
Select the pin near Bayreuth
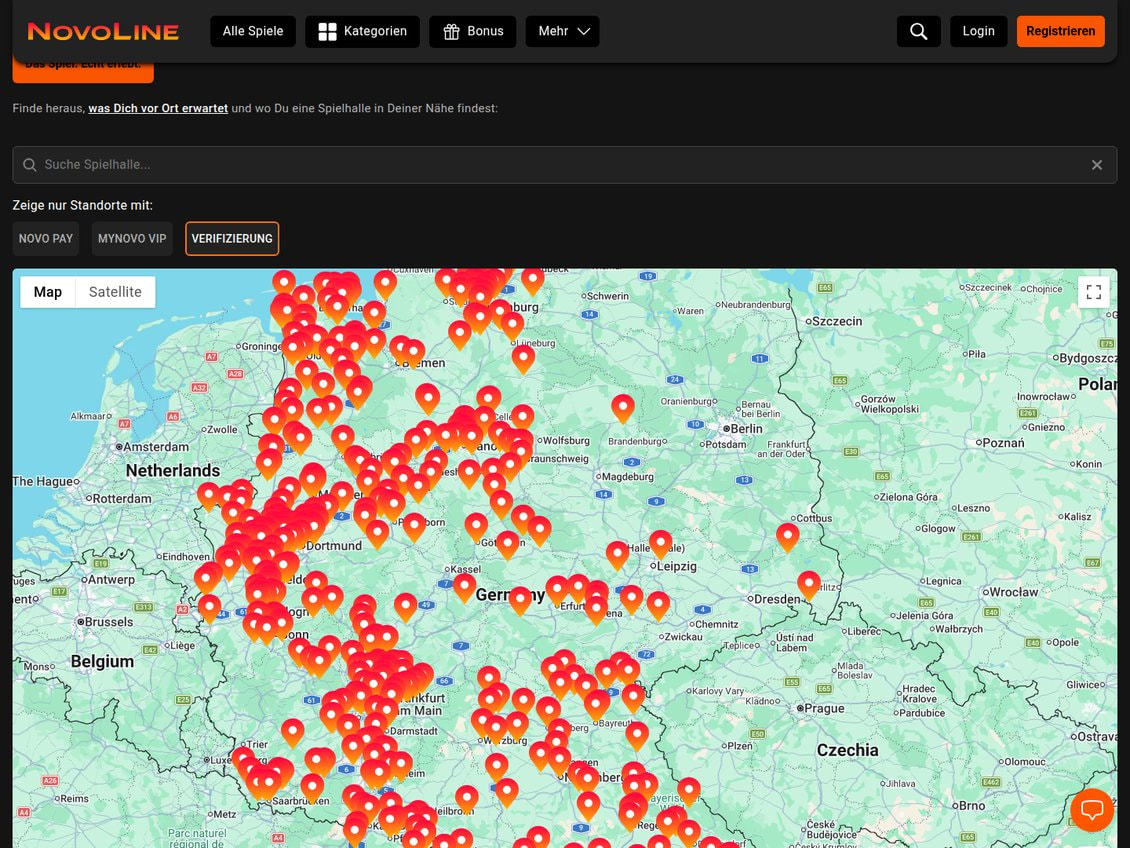(x=597, y=704)
